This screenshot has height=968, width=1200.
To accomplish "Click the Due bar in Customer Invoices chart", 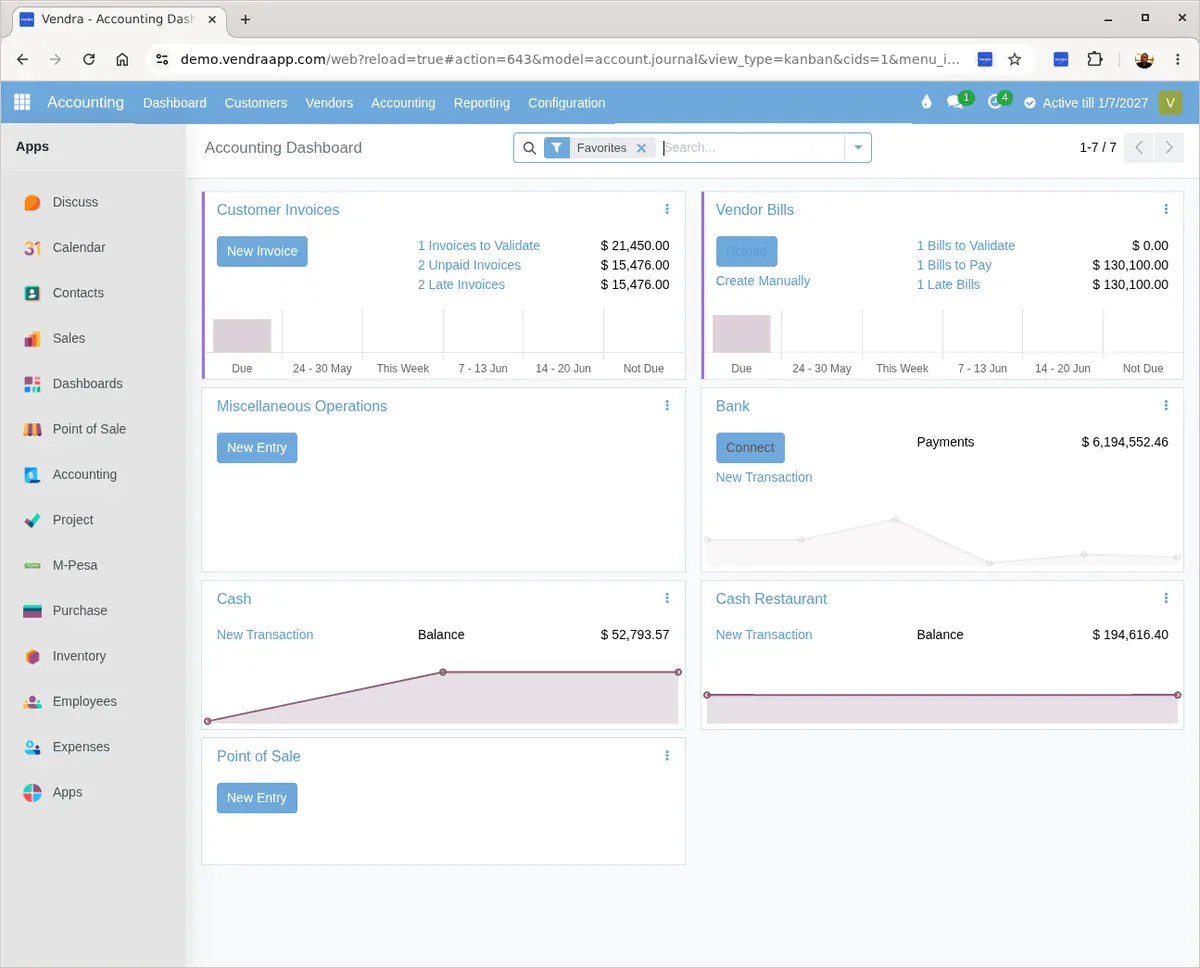I will tap(242, 336).
